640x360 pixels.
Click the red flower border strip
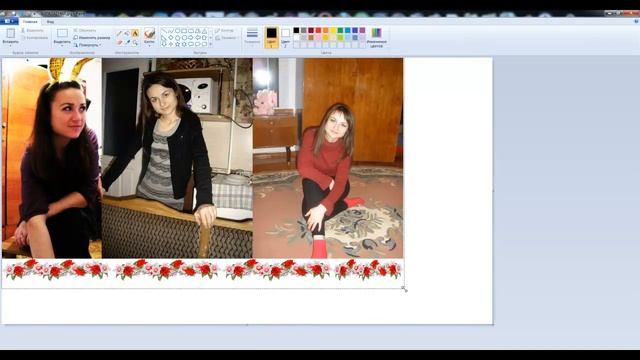[203, 269]
